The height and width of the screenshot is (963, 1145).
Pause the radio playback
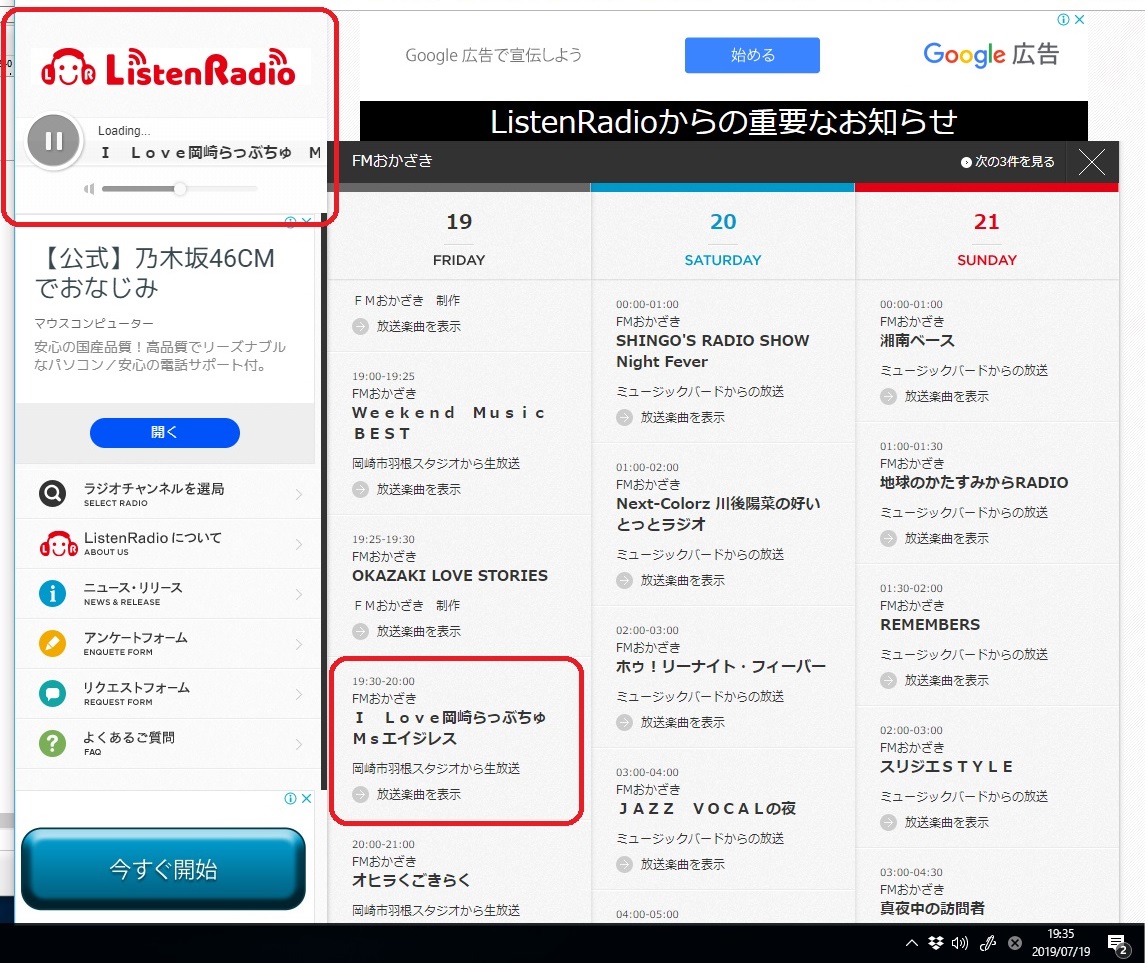pos(53,140)
